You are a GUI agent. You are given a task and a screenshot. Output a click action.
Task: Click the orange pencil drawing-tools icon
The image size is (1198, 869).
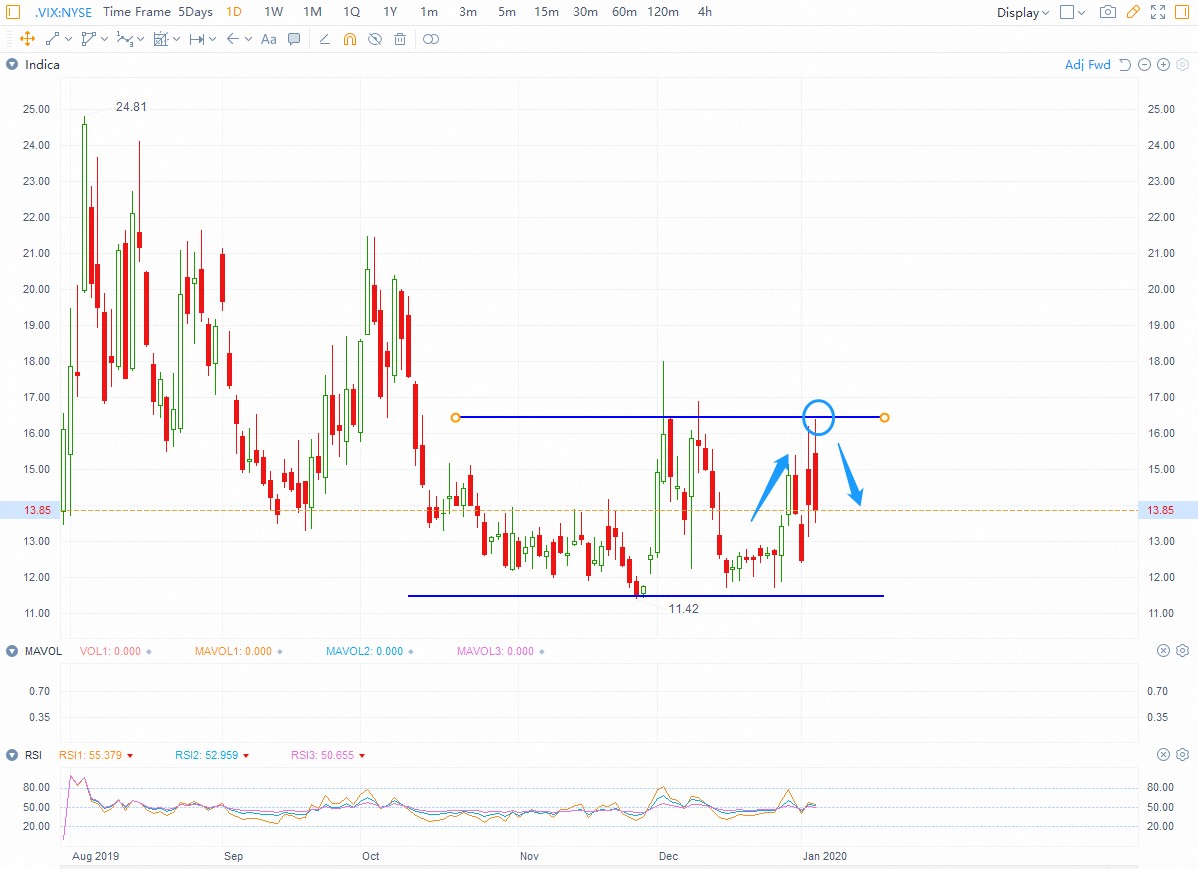1132,12
